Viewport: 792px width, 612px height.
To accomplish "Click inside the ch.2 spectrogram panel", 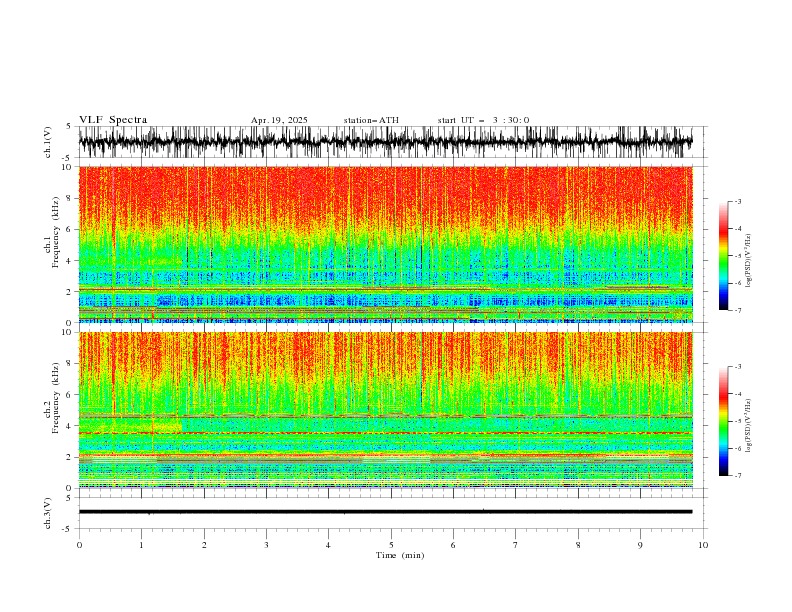I will pos(385,410).
